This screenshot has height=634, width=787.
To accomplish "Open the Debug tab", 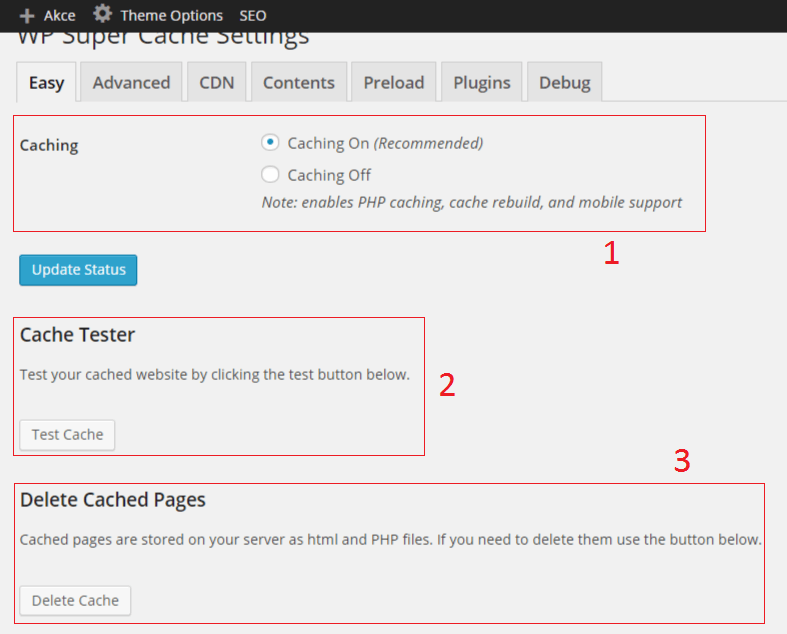I will pos(564,82).
